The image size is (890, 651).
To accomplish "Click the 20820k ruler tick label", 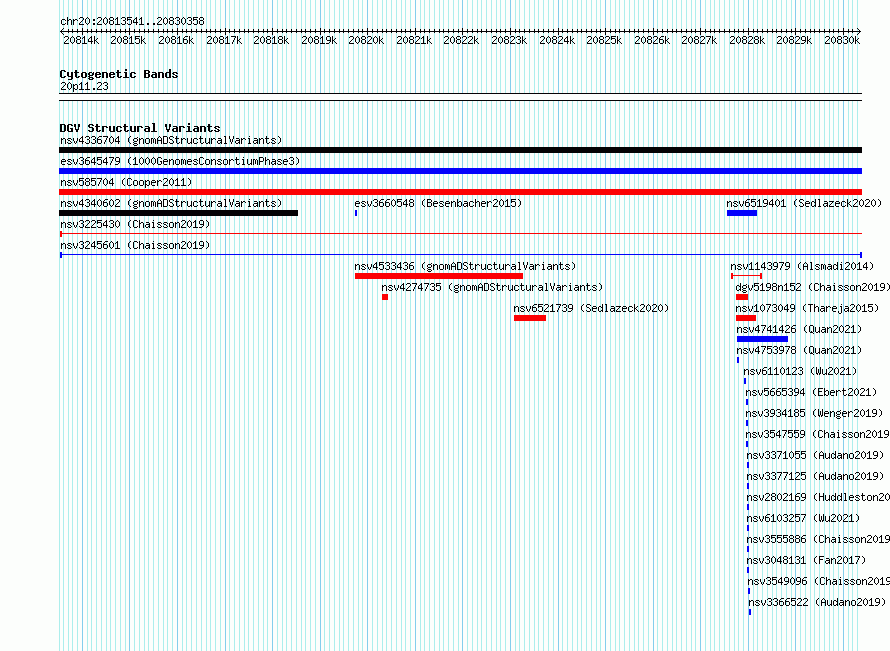I will point(366,40).
